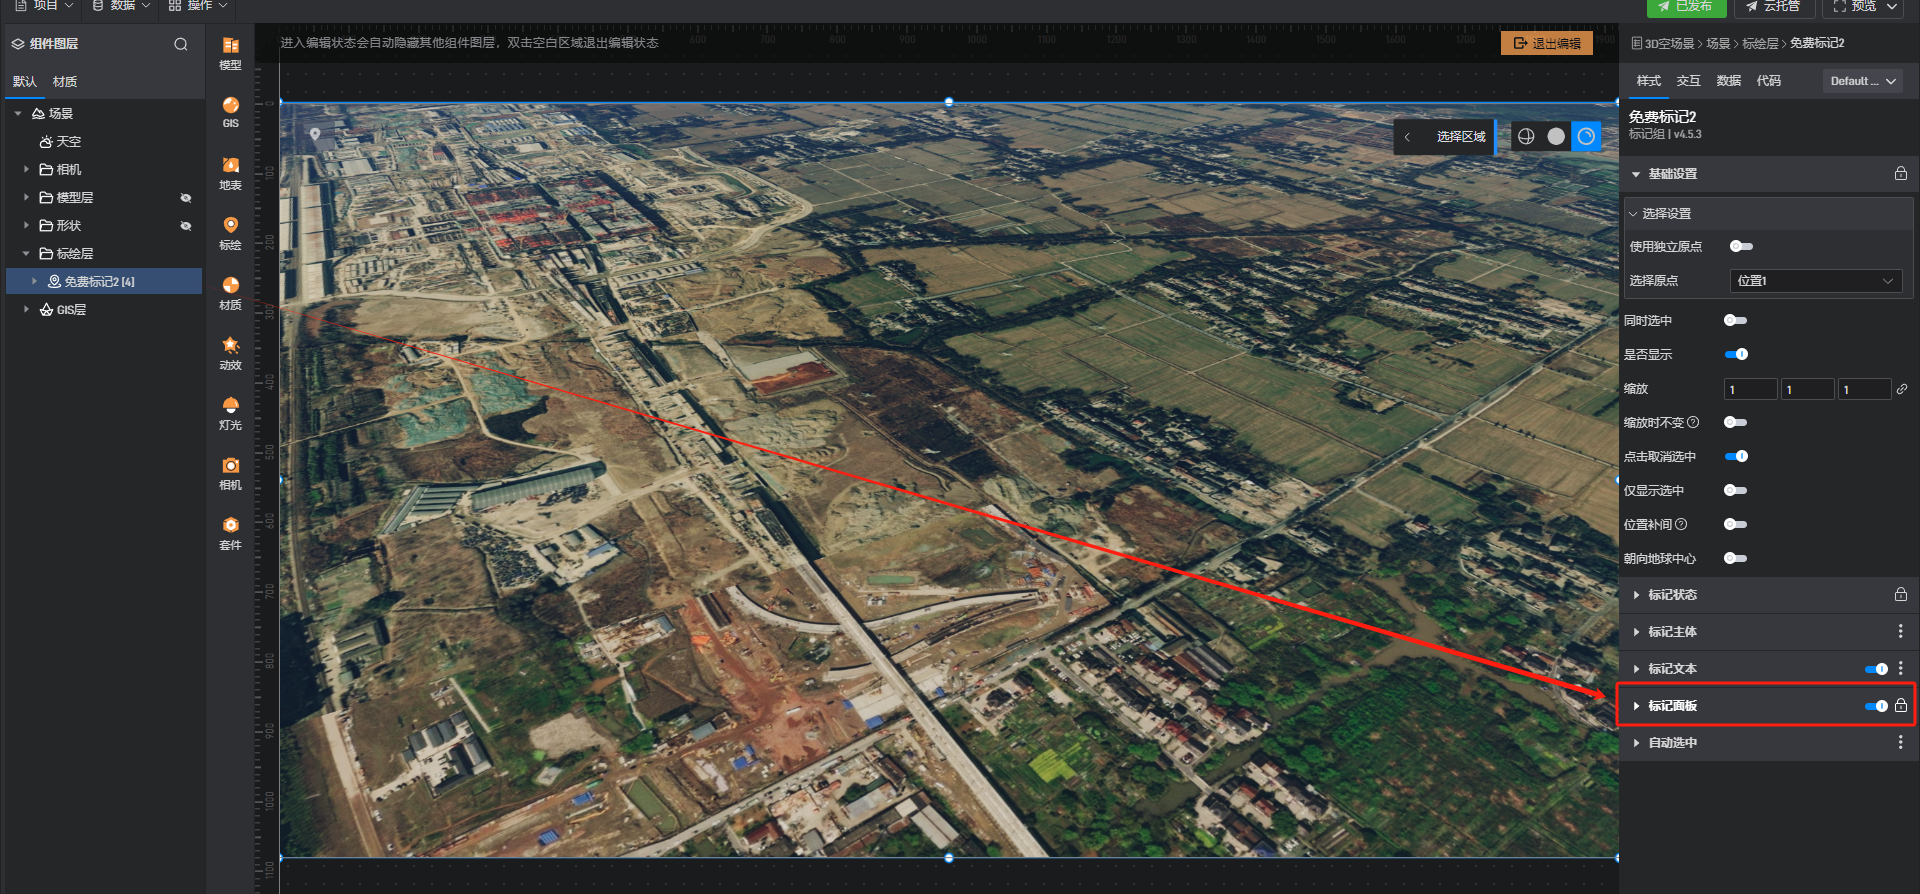The image size is (1920, 894).
Task: Toggle the 标记面板 enable switch
Action: (1876, 706)
